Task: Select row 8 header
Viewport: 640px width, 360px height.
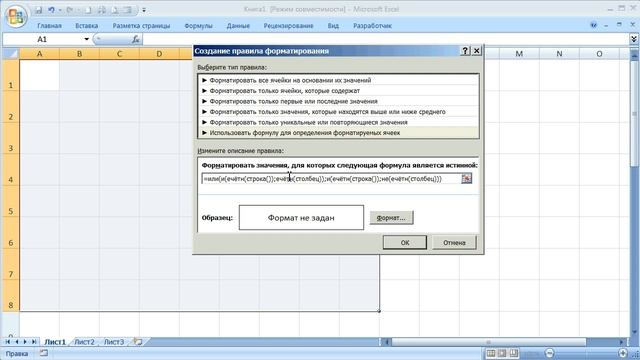Action: (x=10, y=296)
